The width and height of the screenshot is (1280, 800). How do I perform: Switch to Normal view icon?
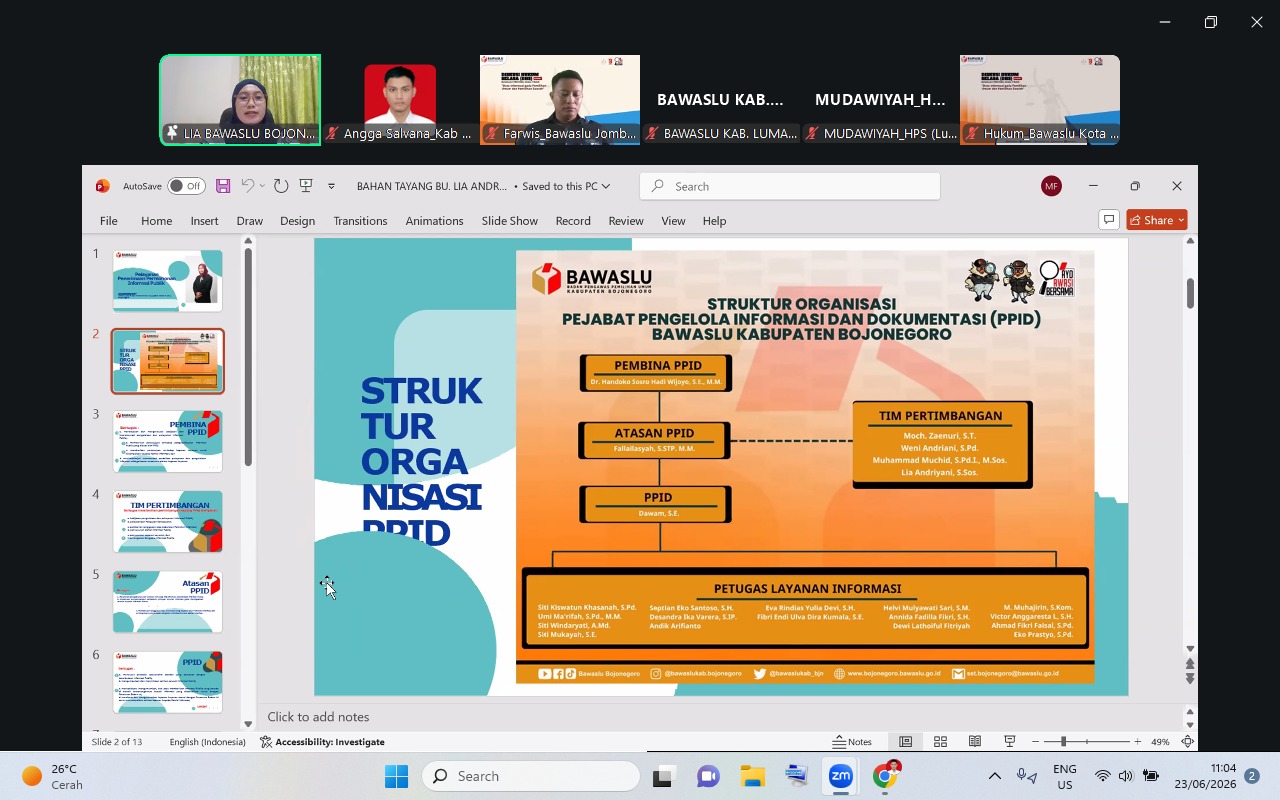[905, 742]
